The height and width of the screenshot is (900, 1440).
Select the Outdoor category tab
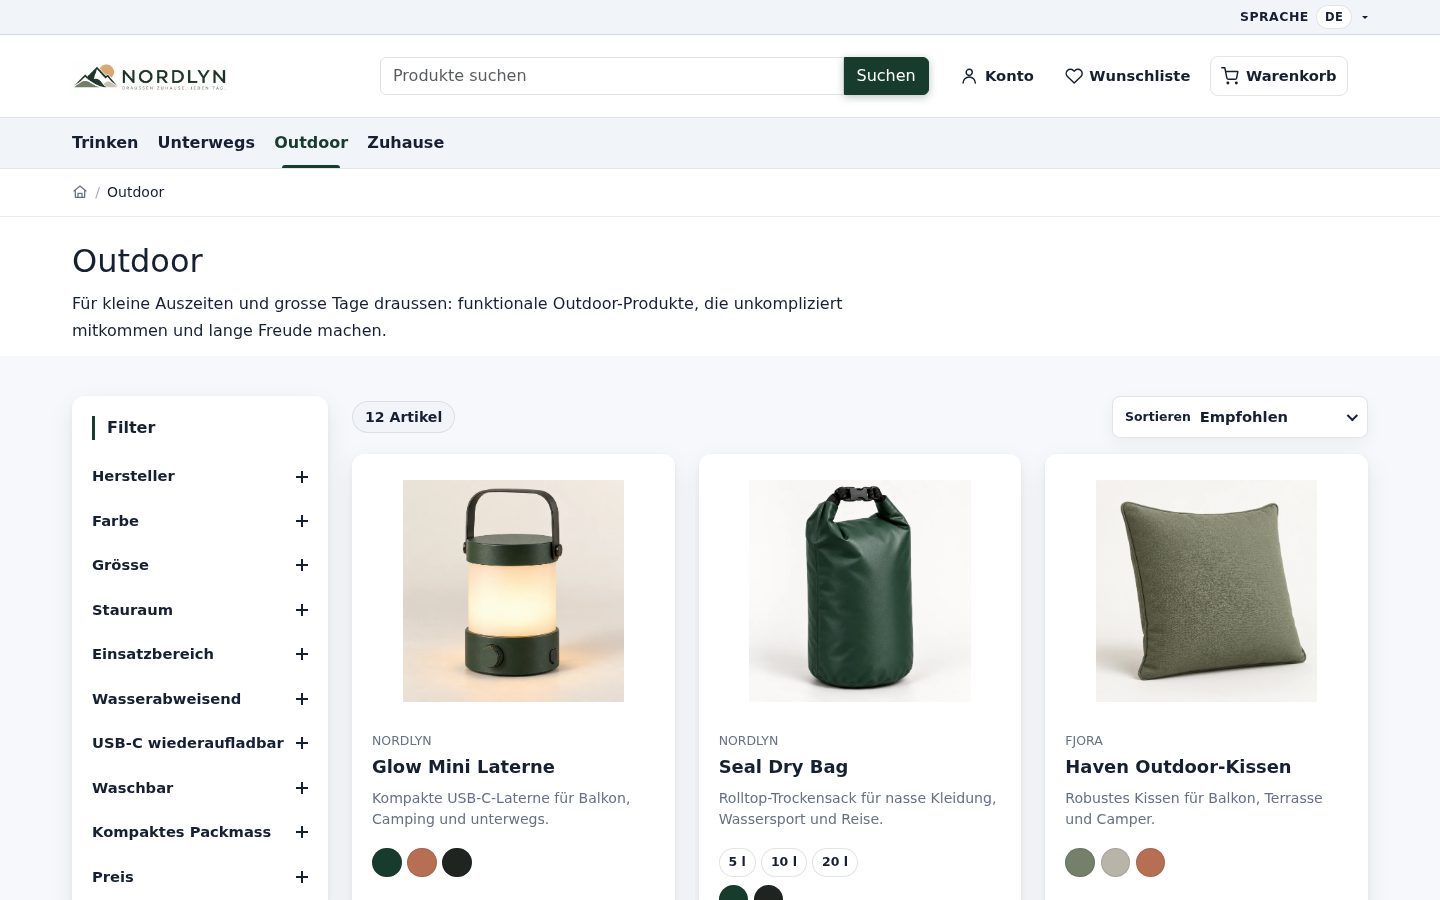tap(311, 142)
